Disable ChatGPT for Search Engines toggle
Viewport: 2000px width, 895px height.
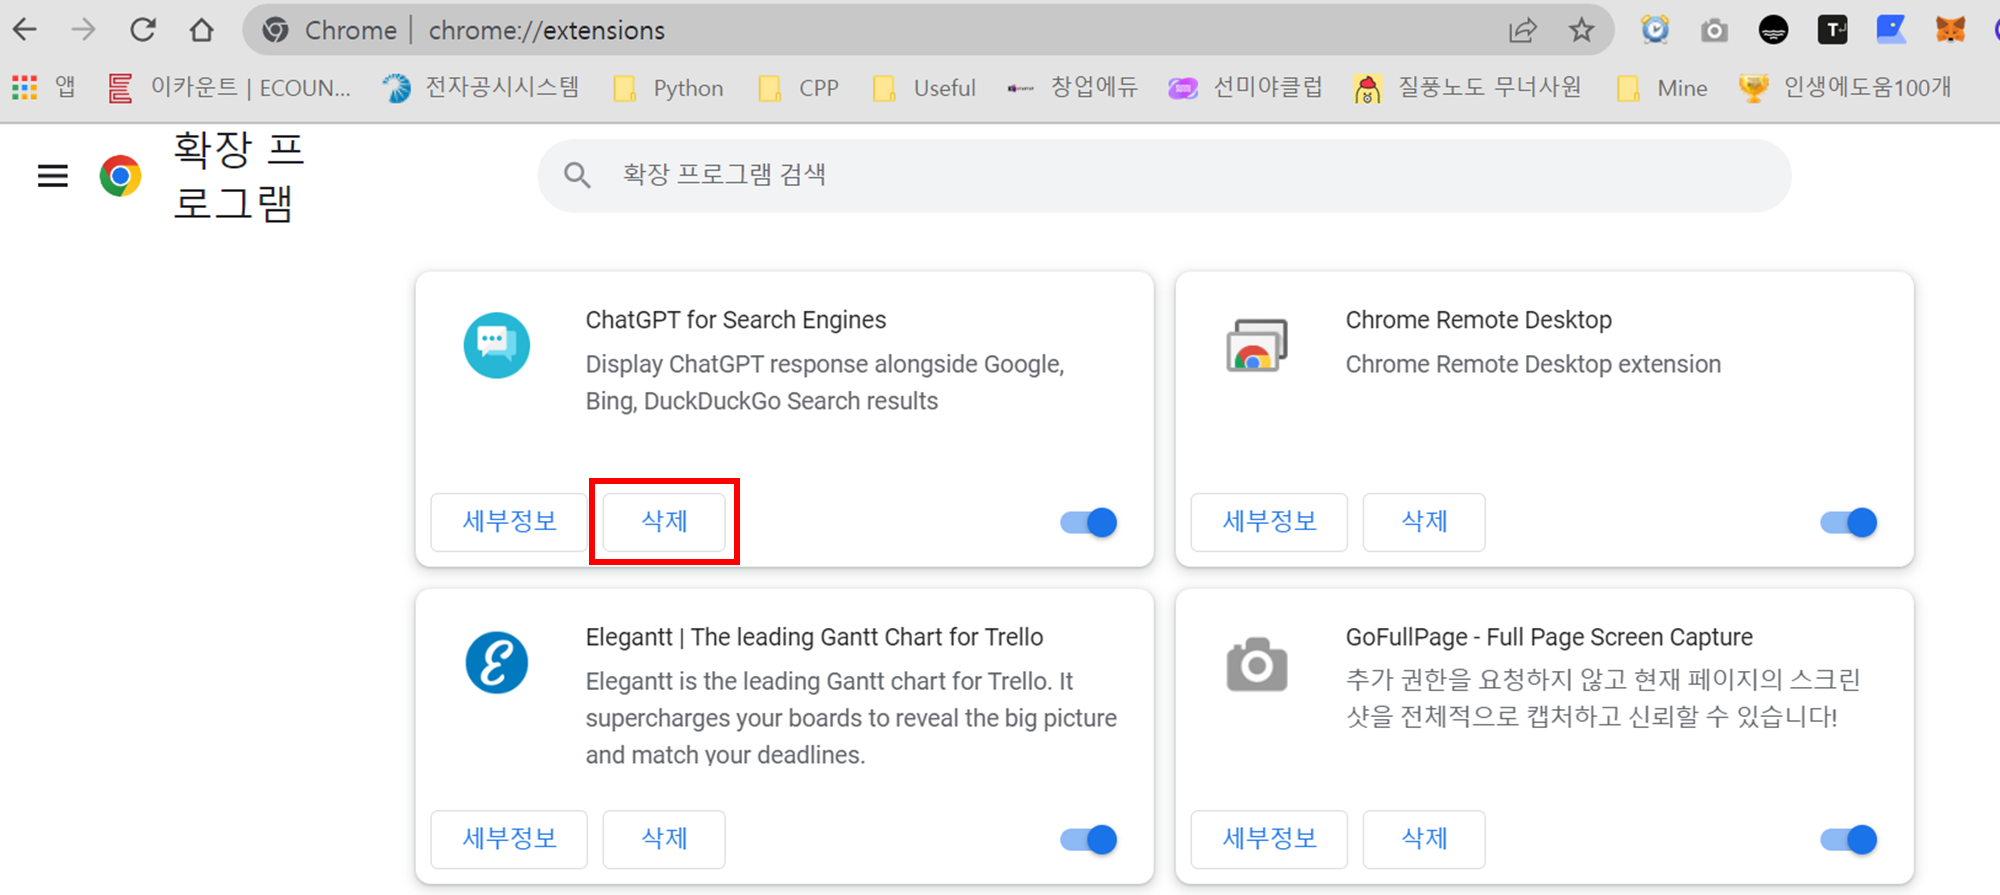(1089, 522)
